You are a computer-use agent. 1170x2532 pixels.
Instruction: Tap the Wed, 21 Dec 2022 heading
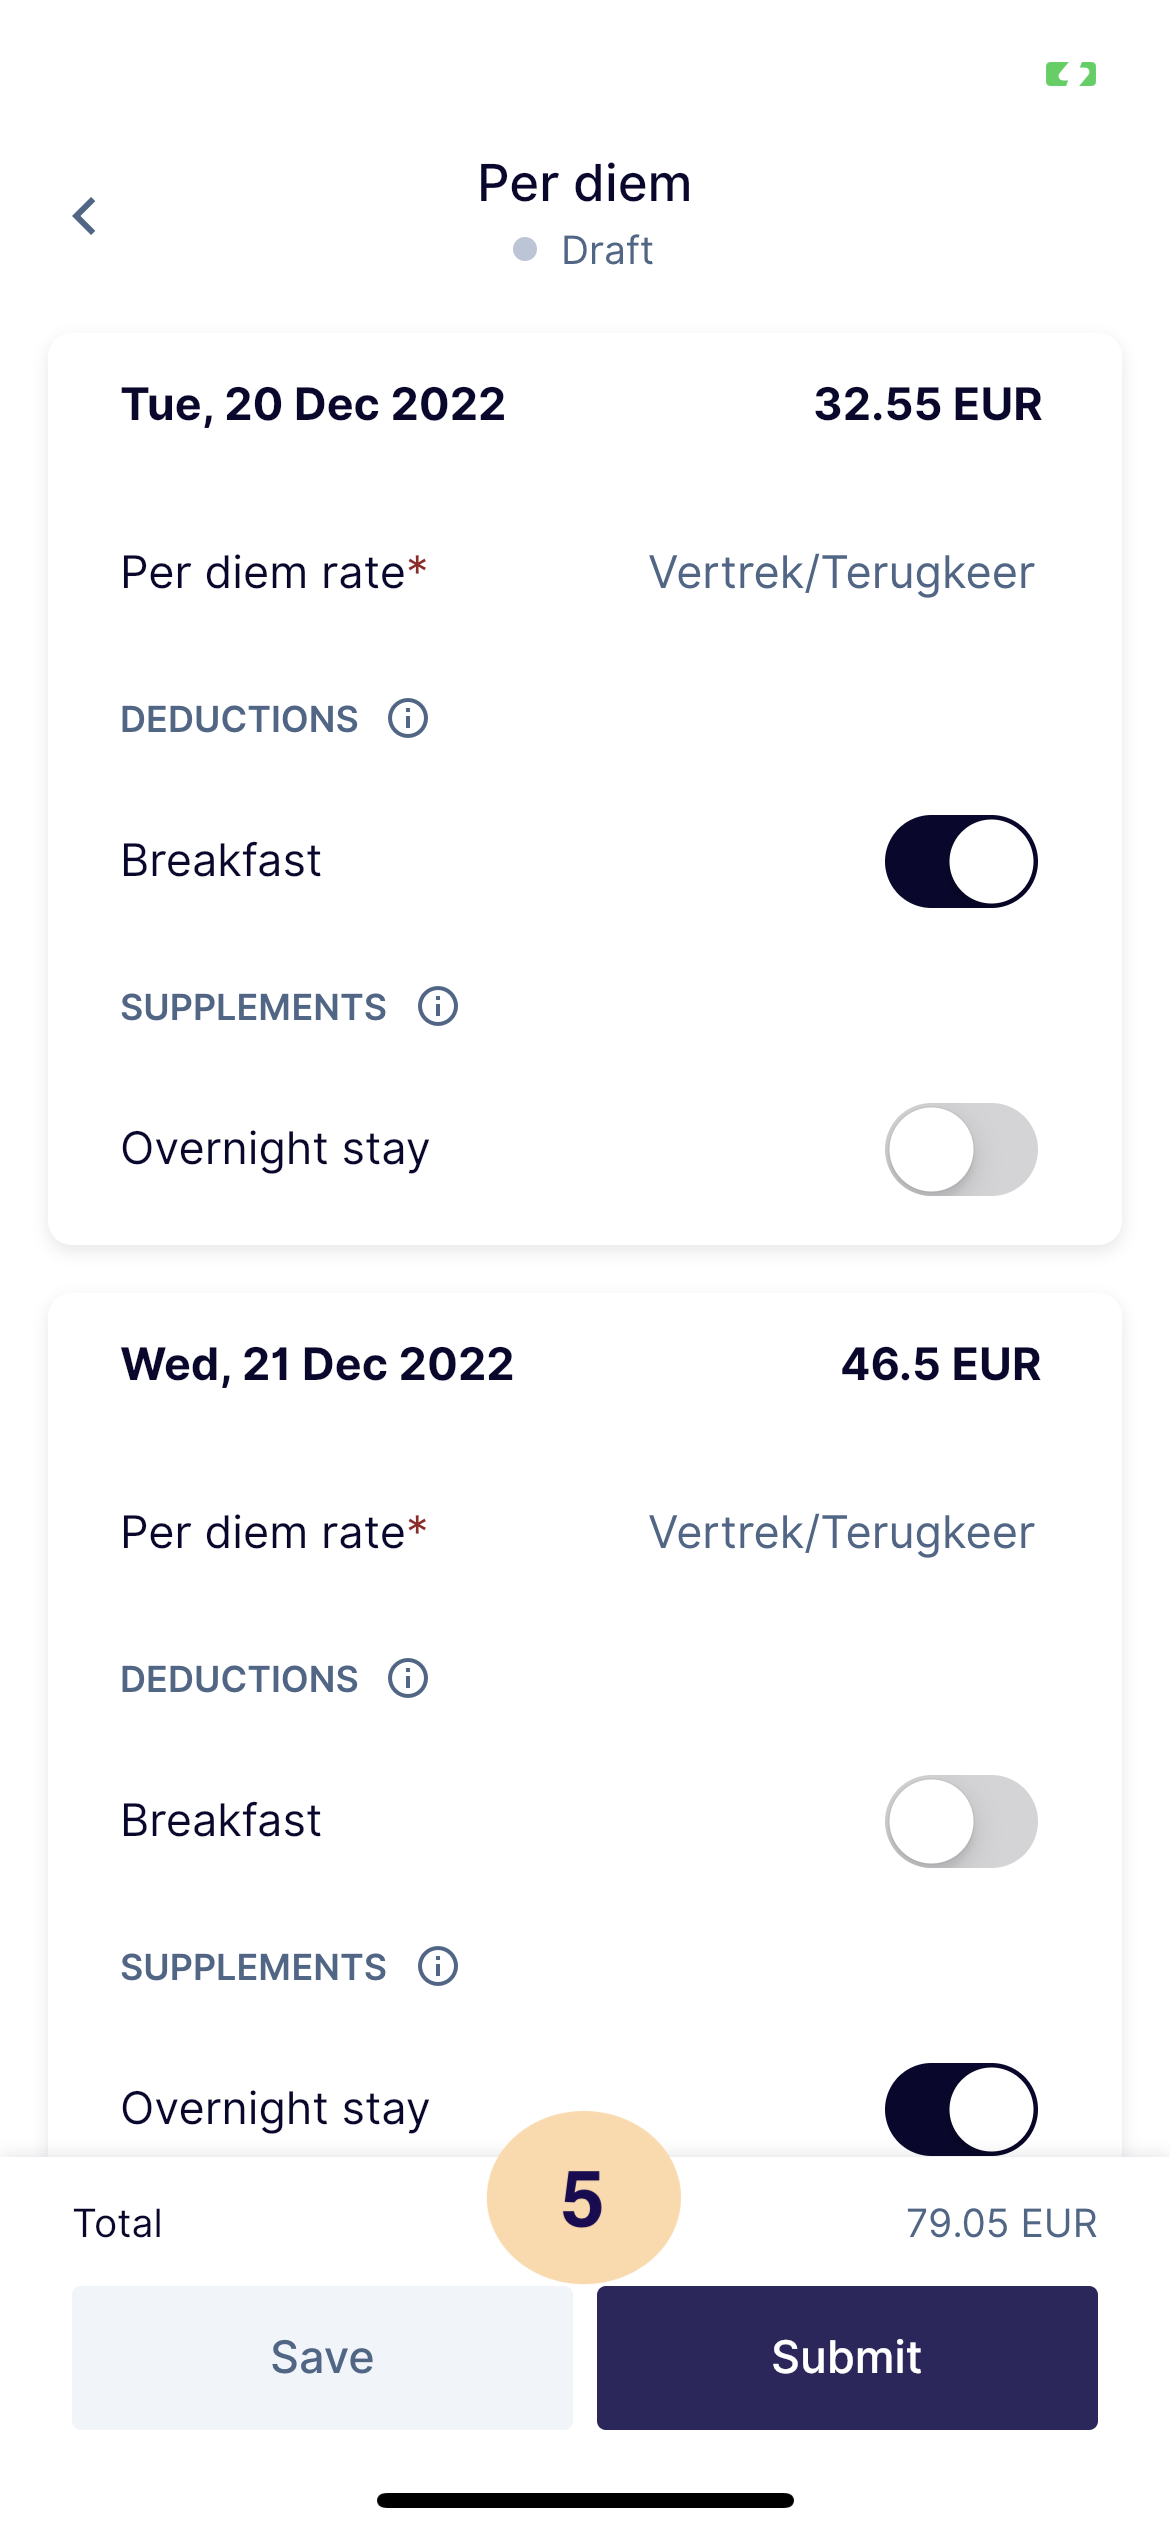(x=317, y=1364)
